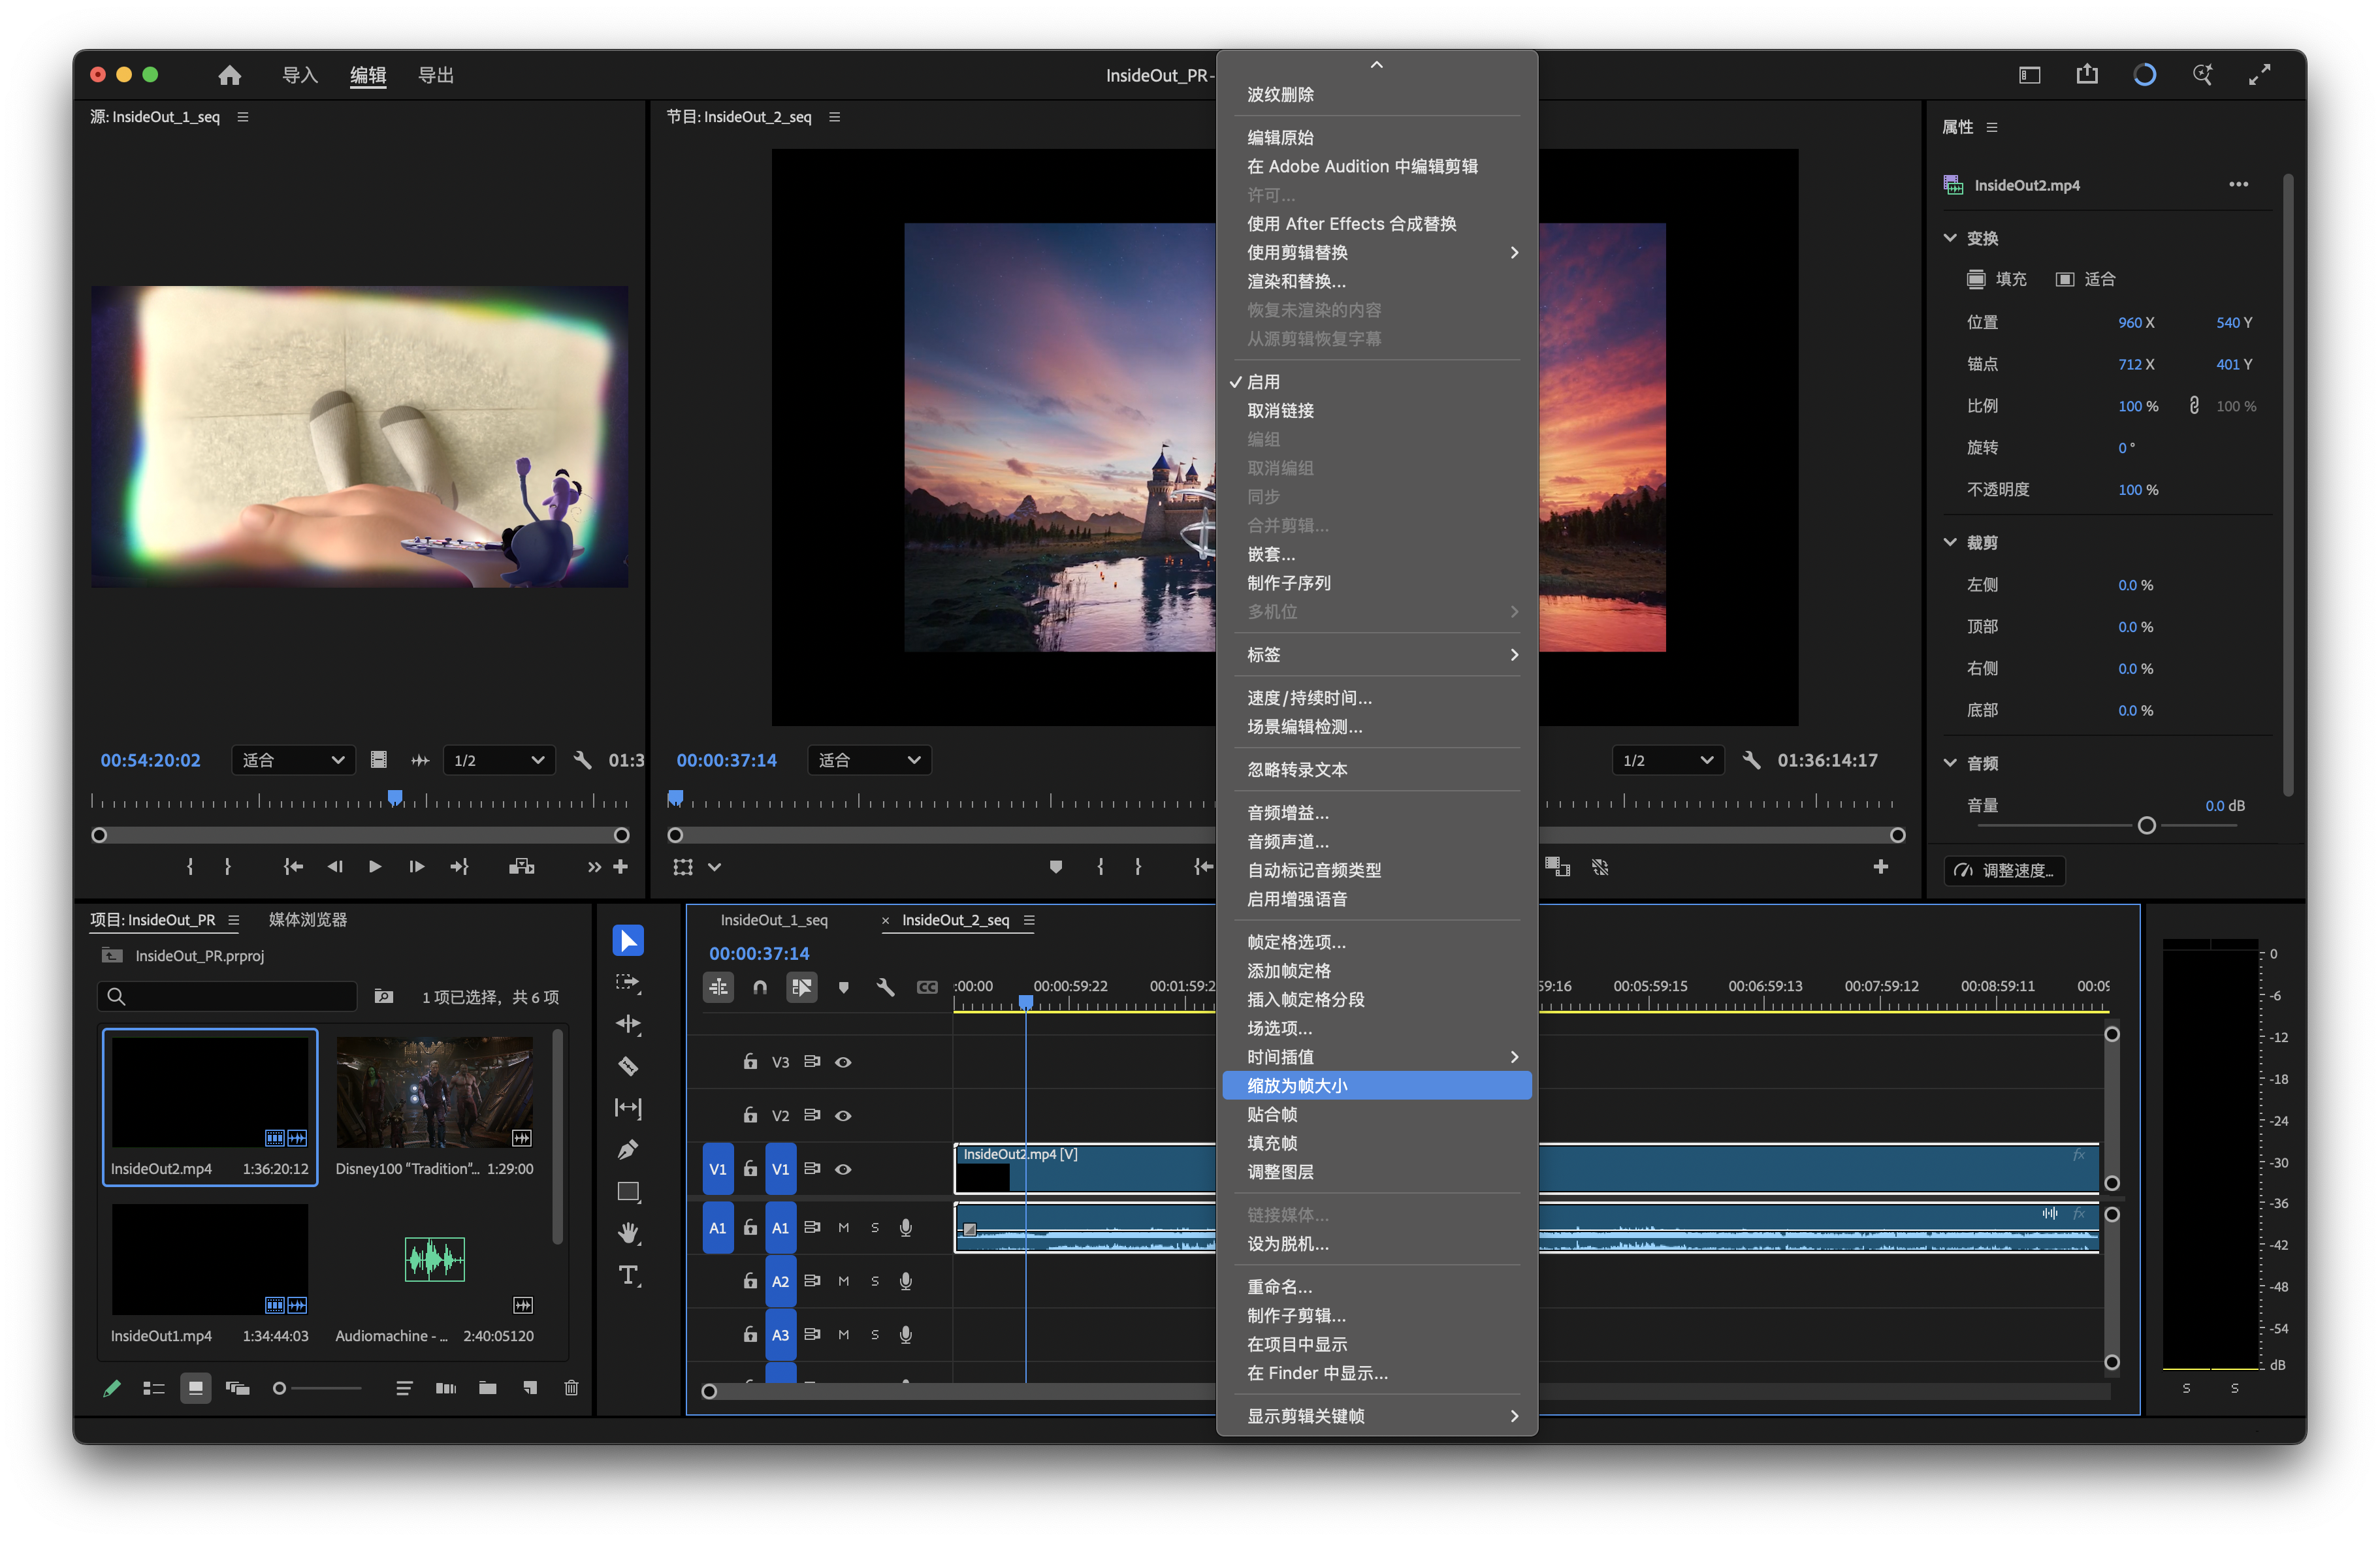Image resolution: width=2380 pixels, height=1541 pixels.
Task: Switch project panel to freeform view
Action: point(237,1388)
